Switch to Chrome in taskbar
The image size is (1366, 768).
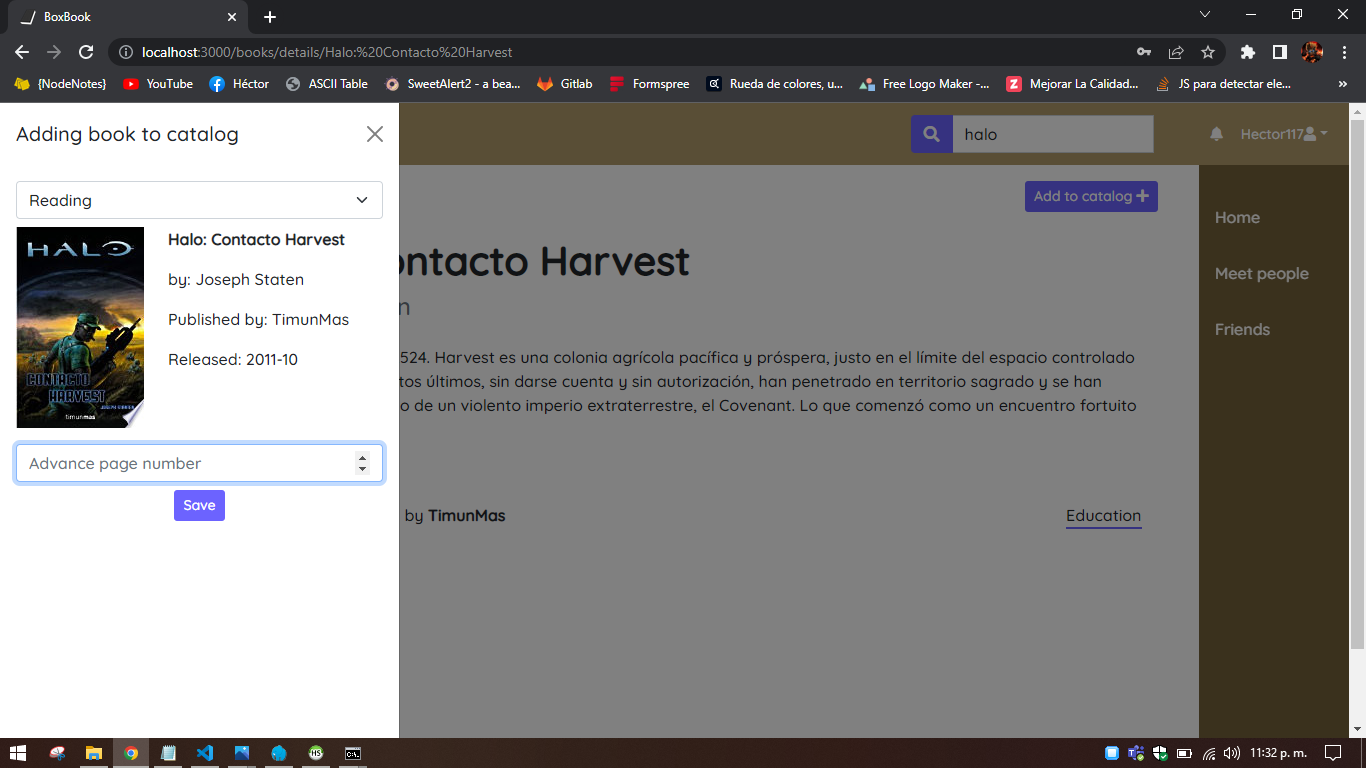click(x=131, y=753)
